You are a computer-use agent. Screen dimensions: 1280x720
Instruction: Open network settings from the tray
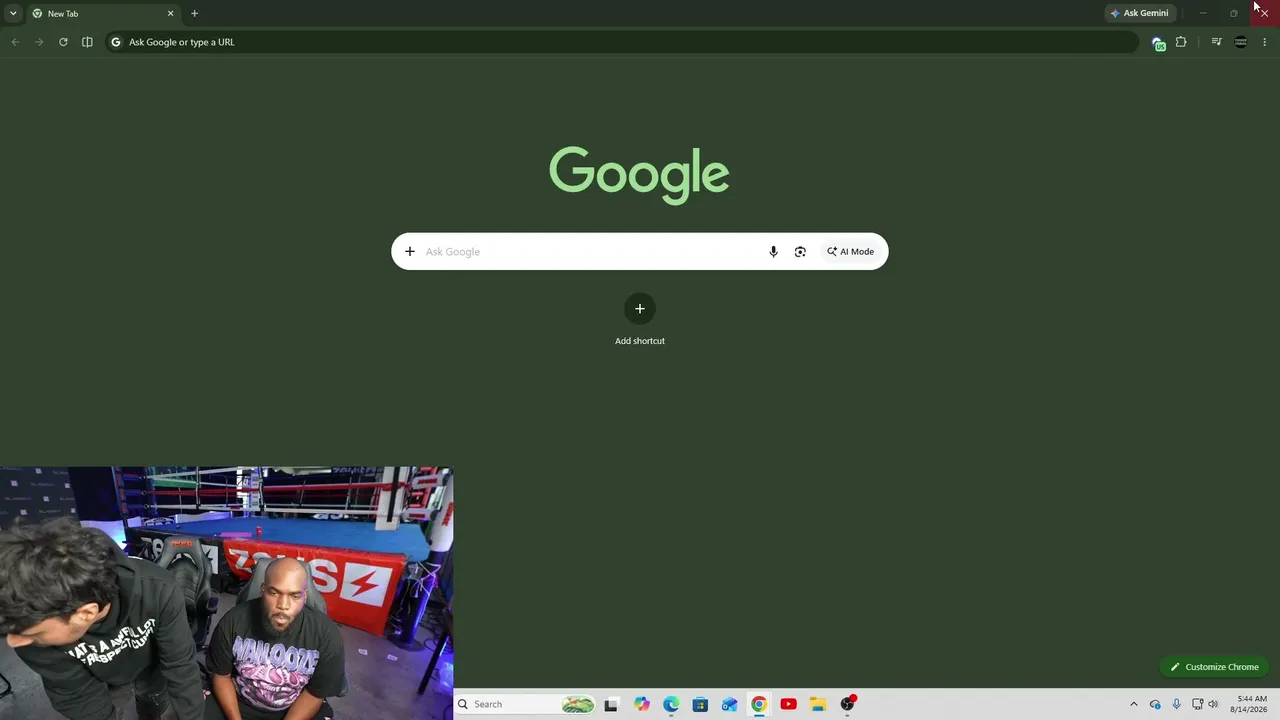click(x=1197, y=704)
